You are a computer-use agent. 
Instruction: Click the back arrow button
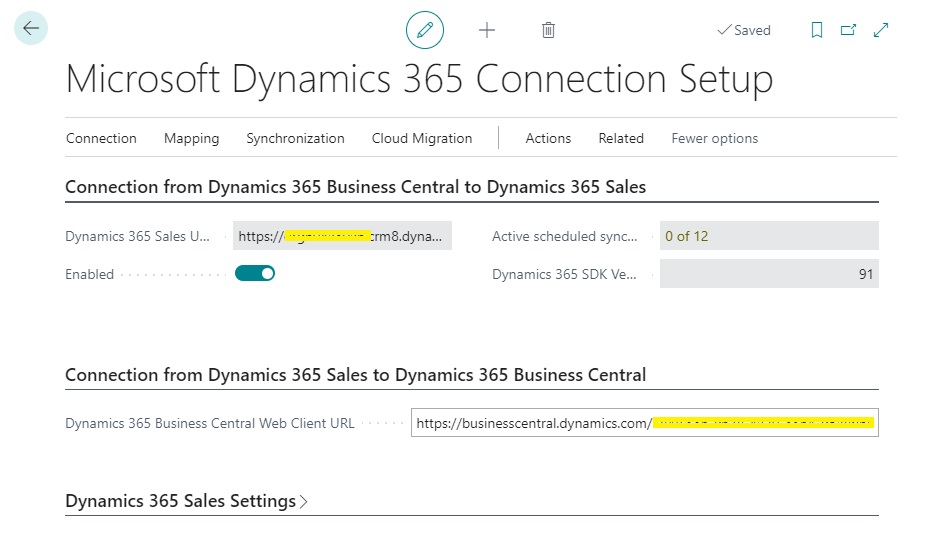pyautogui.click(x=30, y=29)
